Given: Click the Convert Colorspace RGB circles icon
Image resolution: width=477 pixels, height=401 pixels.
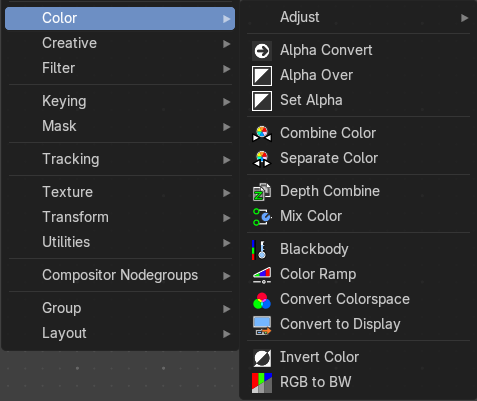Looking at the screenshot, I should [262, 300].
